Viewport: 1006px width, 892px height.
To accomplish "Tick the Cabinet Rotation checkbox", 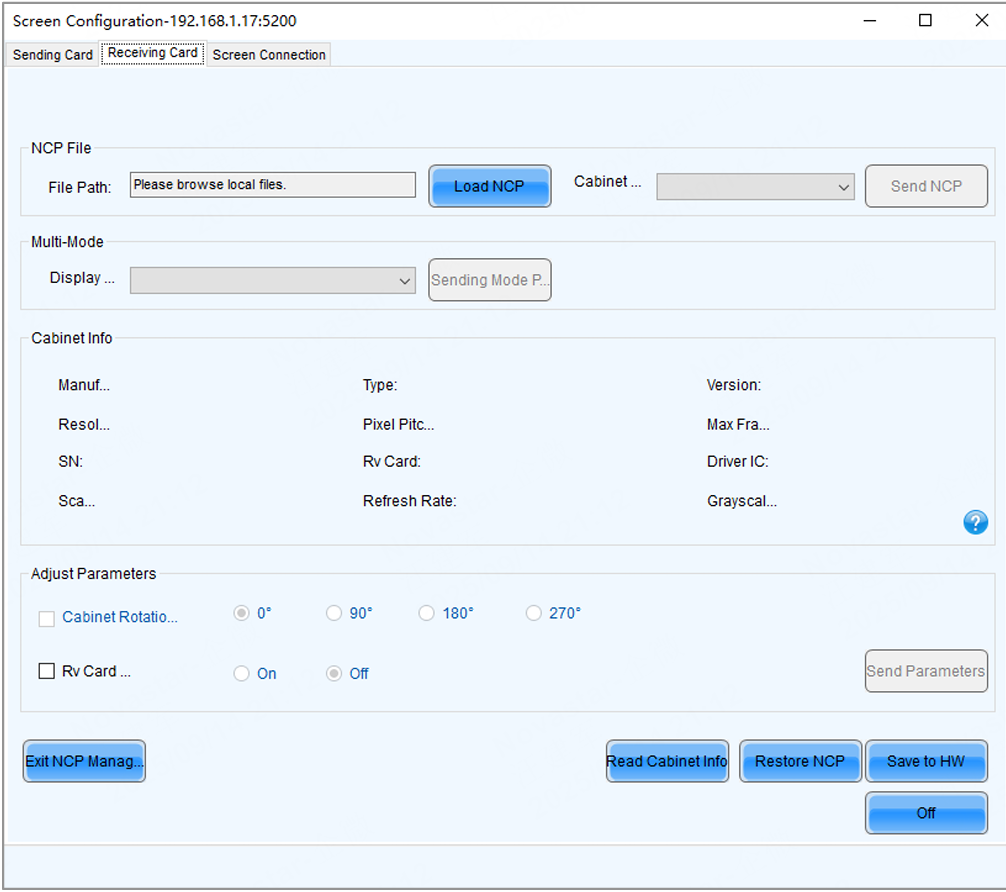I will click(46, 619).
